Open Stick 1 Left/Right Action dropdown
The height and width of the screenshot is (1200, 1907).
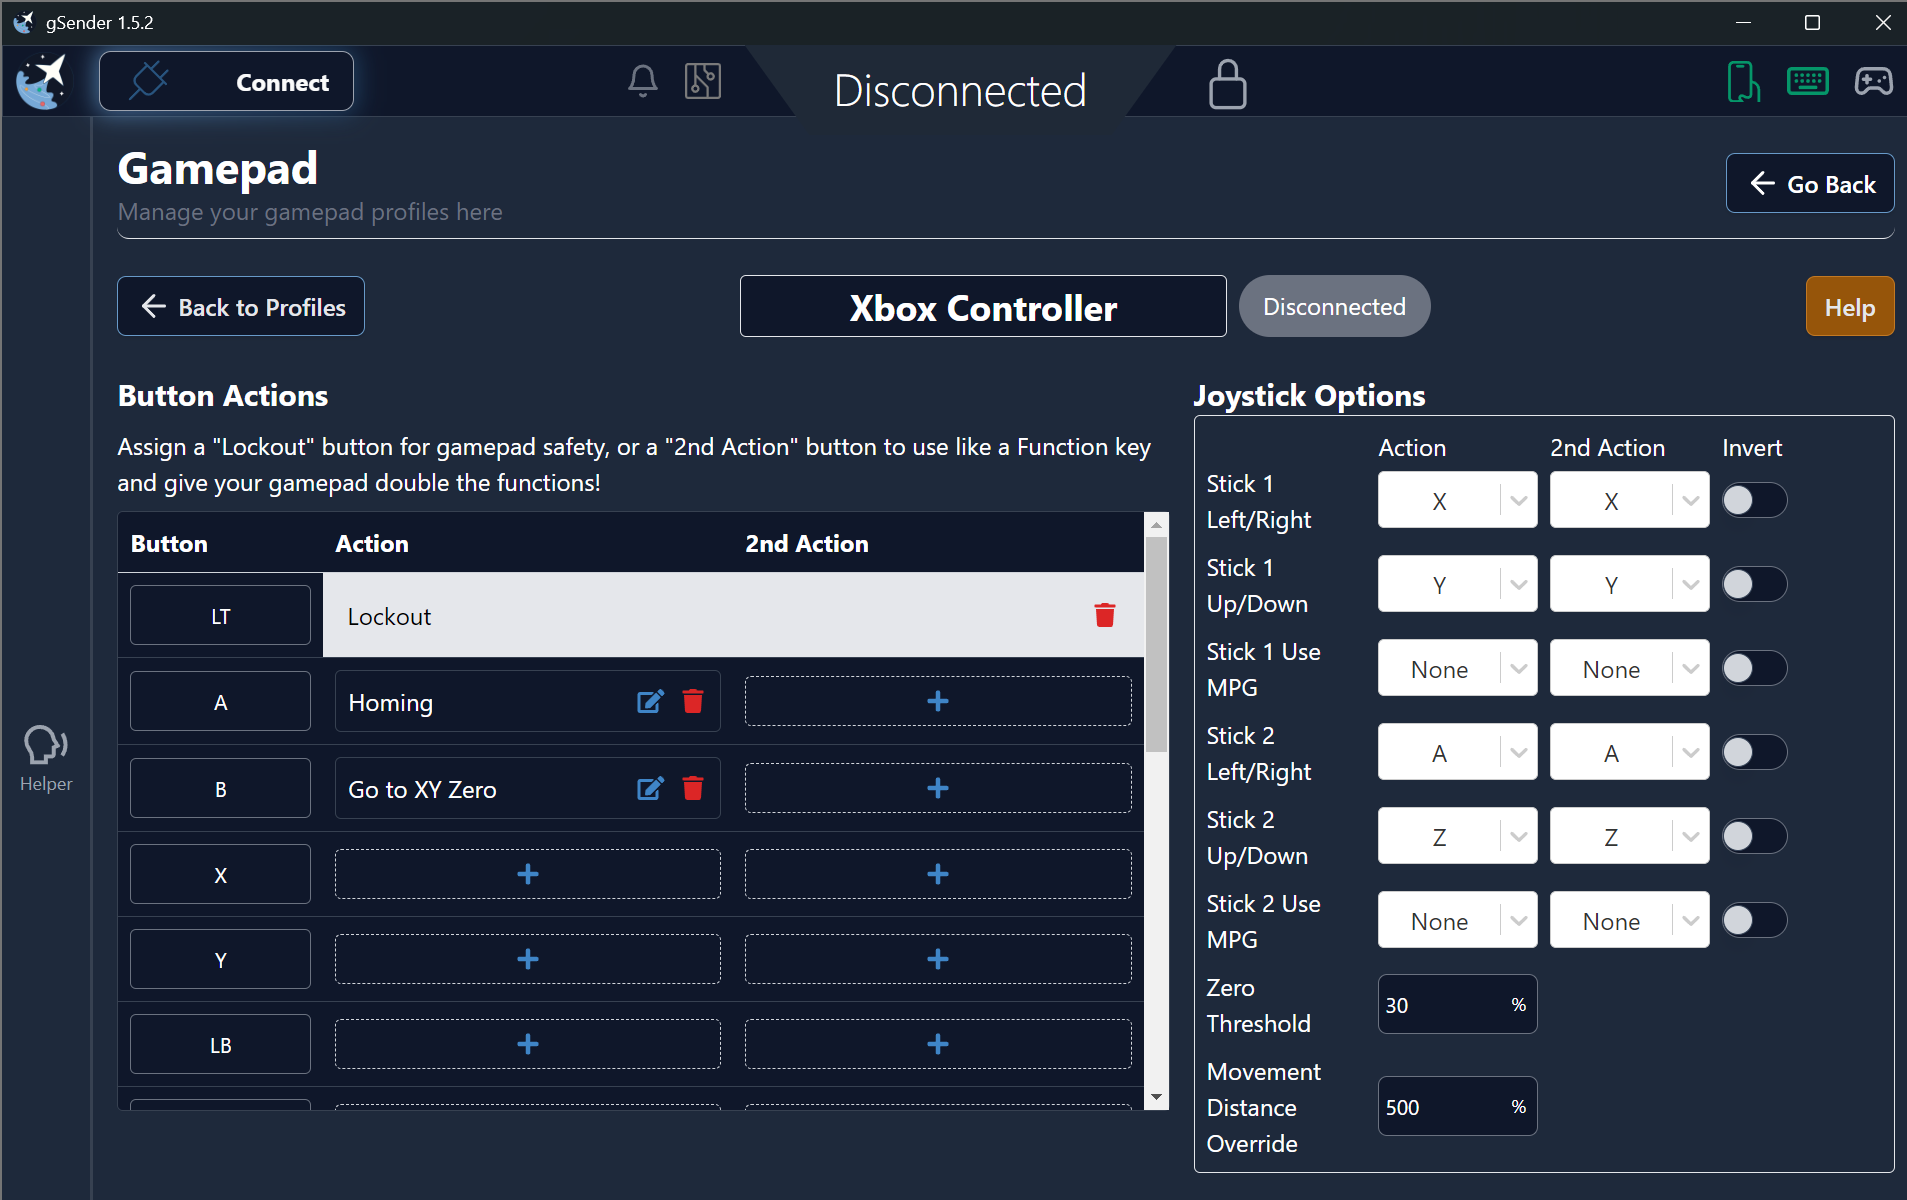tap(1457, 500)
